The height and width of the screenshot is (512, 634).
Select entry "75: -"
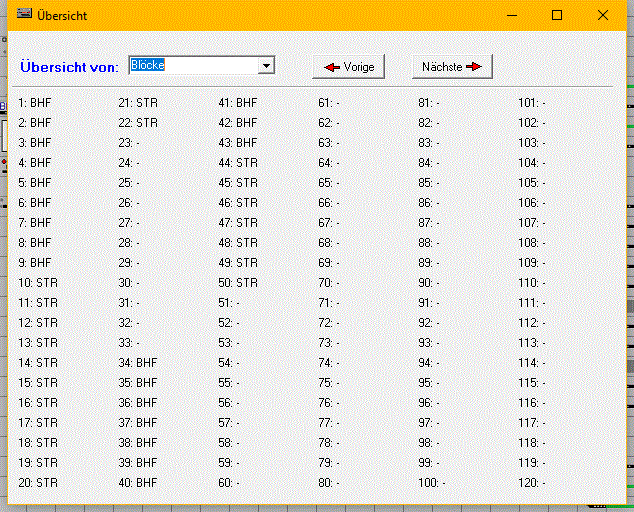[329, 383]
